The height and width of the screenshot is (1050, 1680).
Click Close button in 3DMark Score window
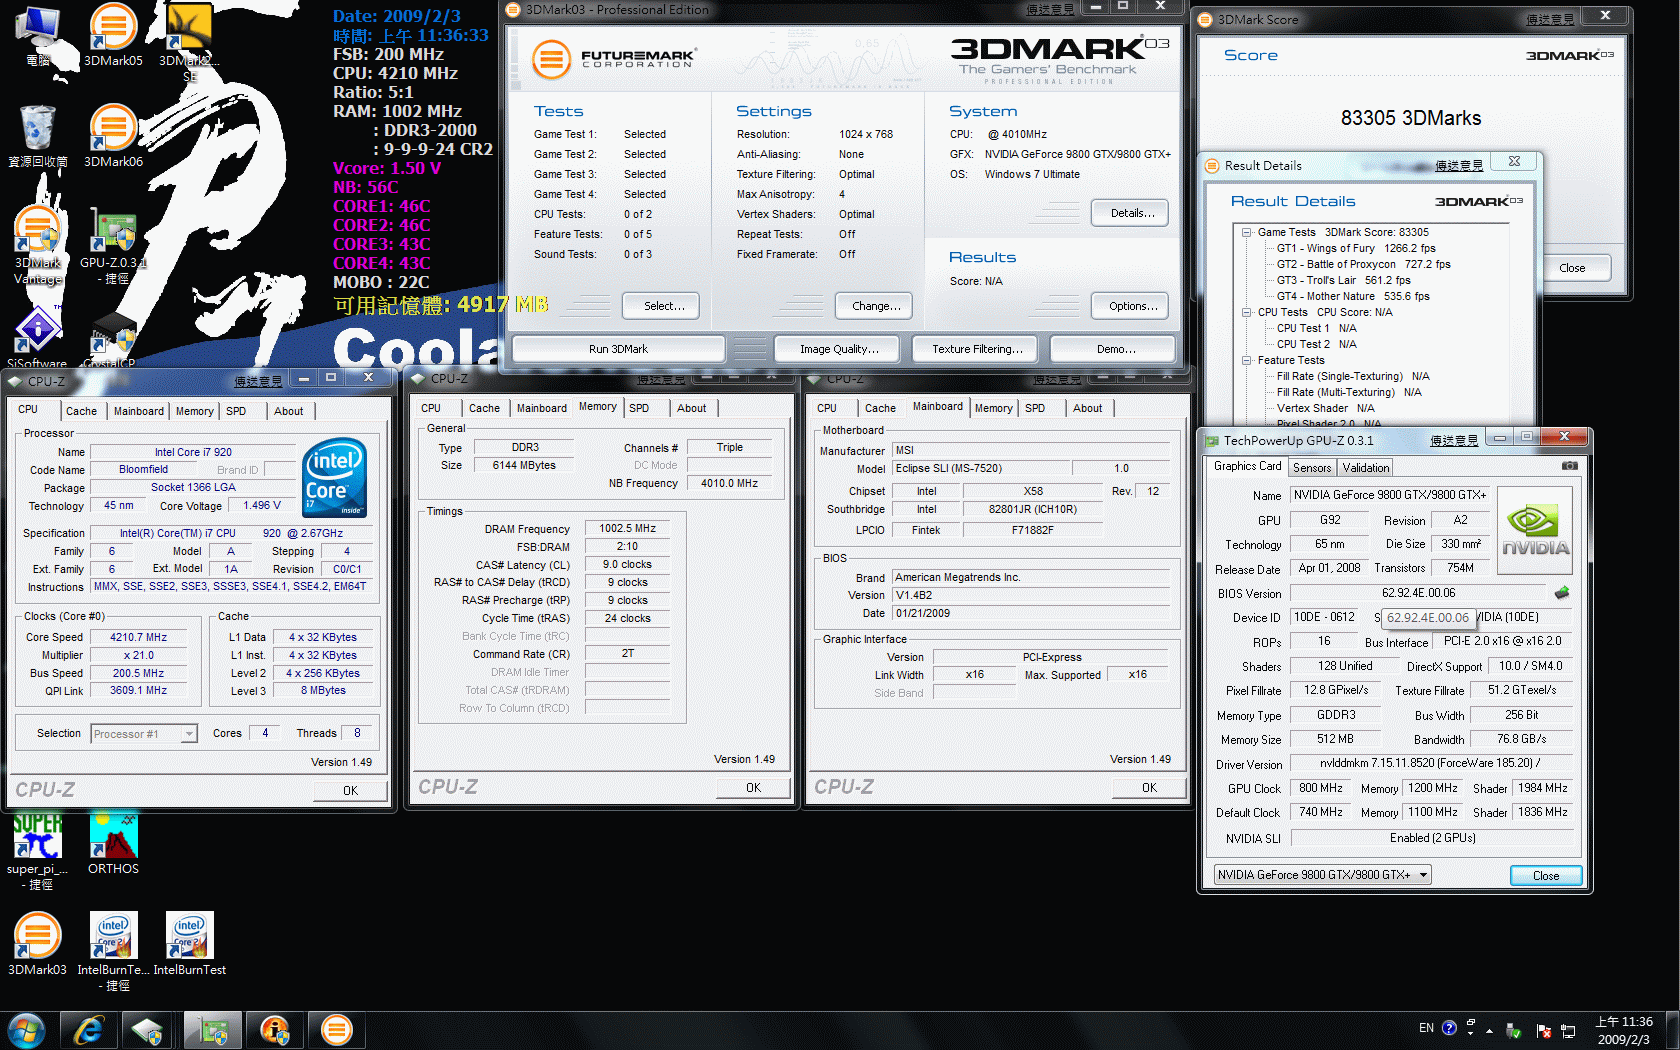coord(1572,268)
